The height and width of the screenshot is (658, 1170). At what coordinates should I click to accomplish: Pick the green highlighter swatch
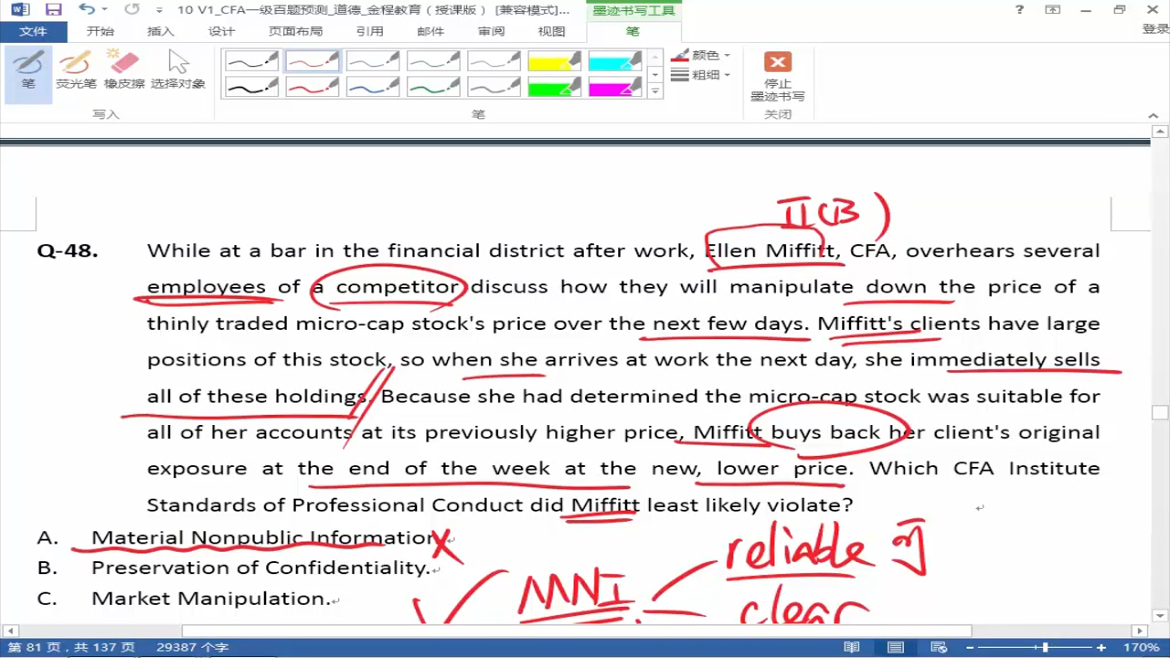(x=554, y=87)
